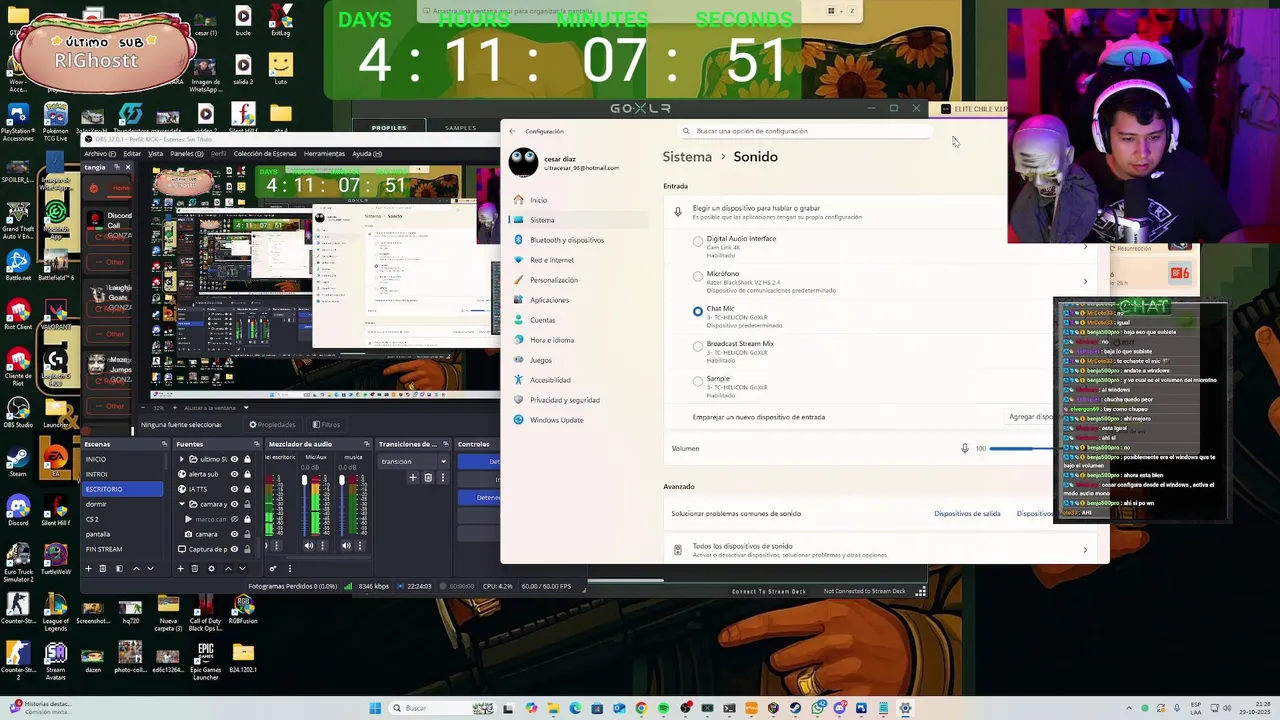The image size is (1280, 720).
Task: Click Sistema breadcrumb in Settings
Action: point(687,157)
